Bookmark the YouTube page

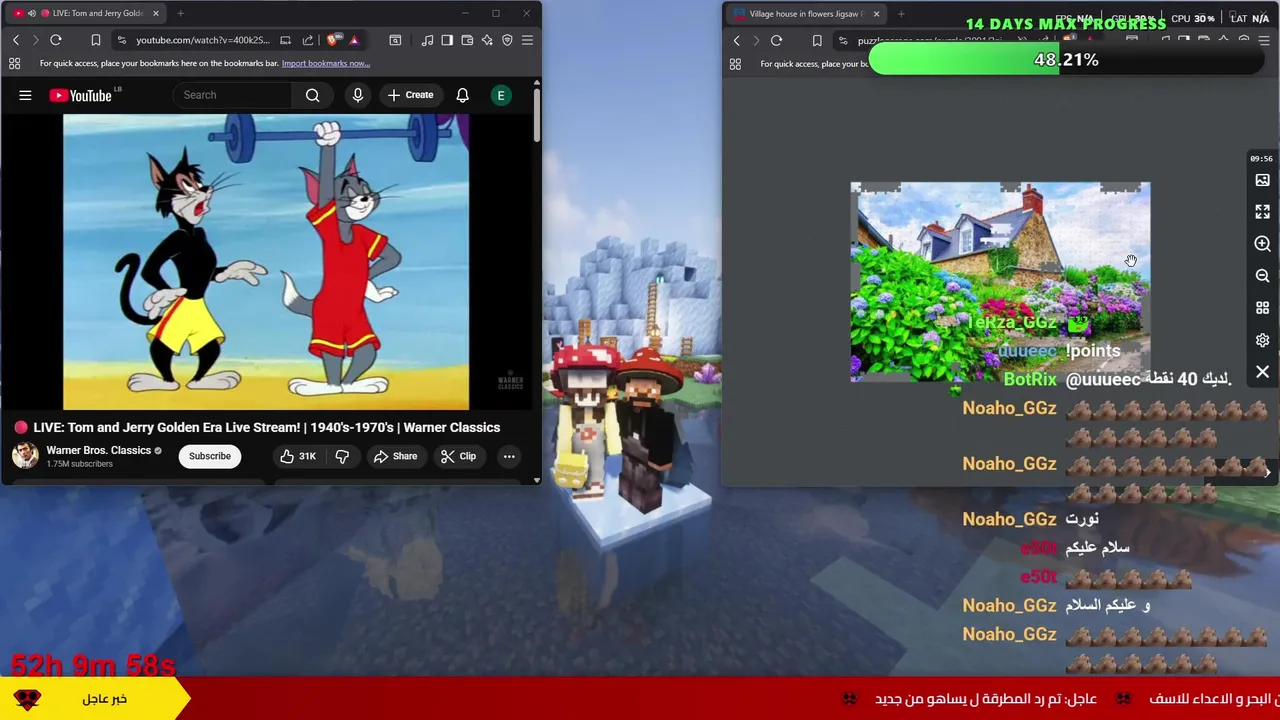96,40
